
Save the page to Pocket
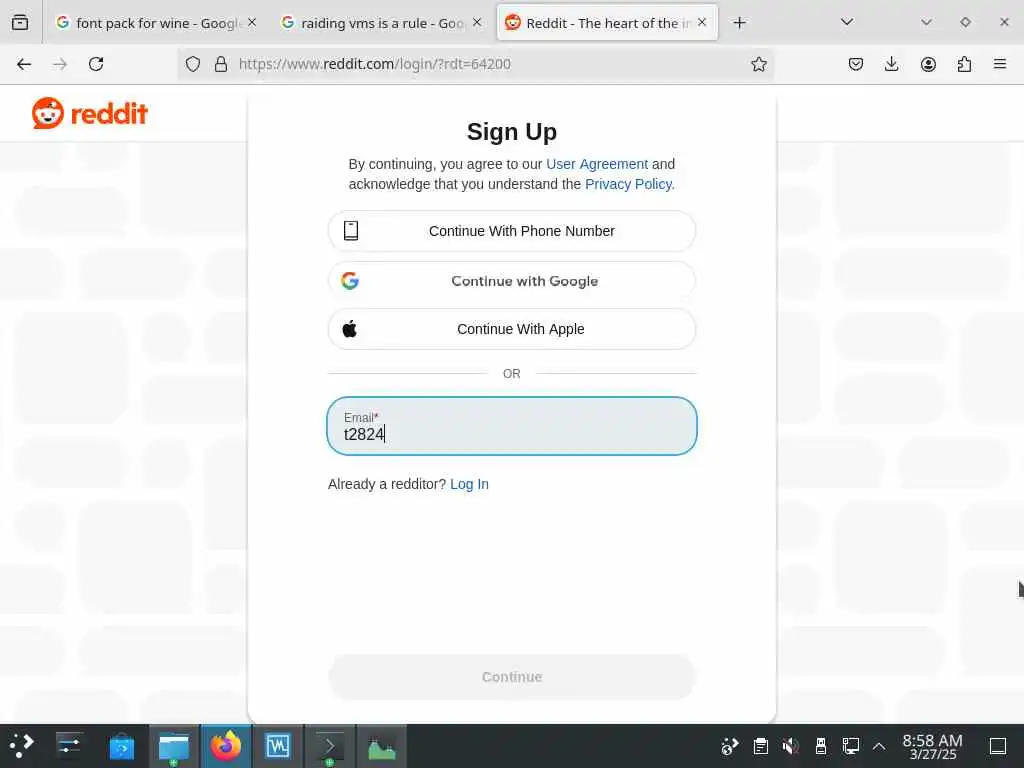click(856, 64)
